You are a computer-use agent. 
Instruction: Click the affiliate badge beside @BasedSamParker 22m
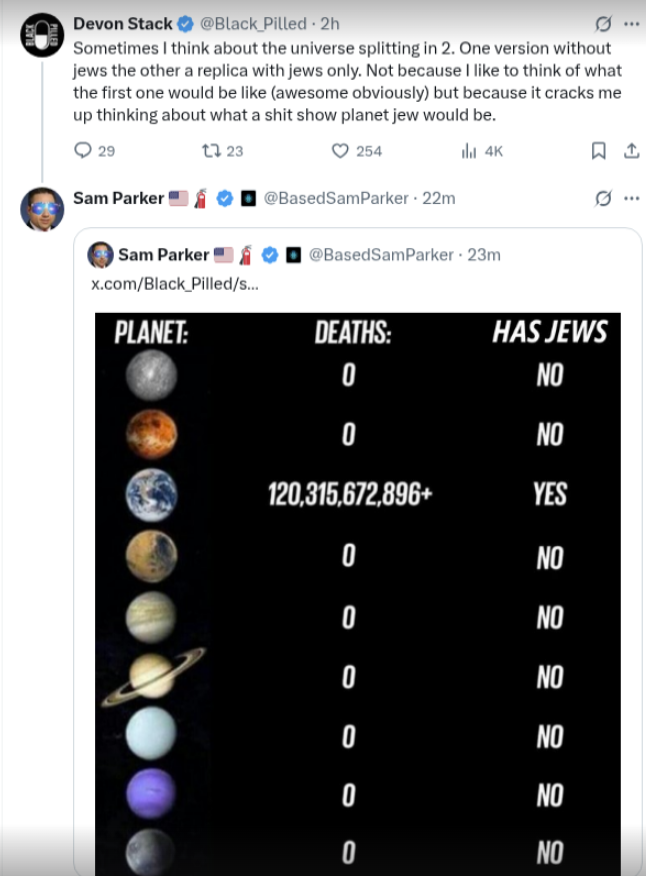click(x=248, y=198)
